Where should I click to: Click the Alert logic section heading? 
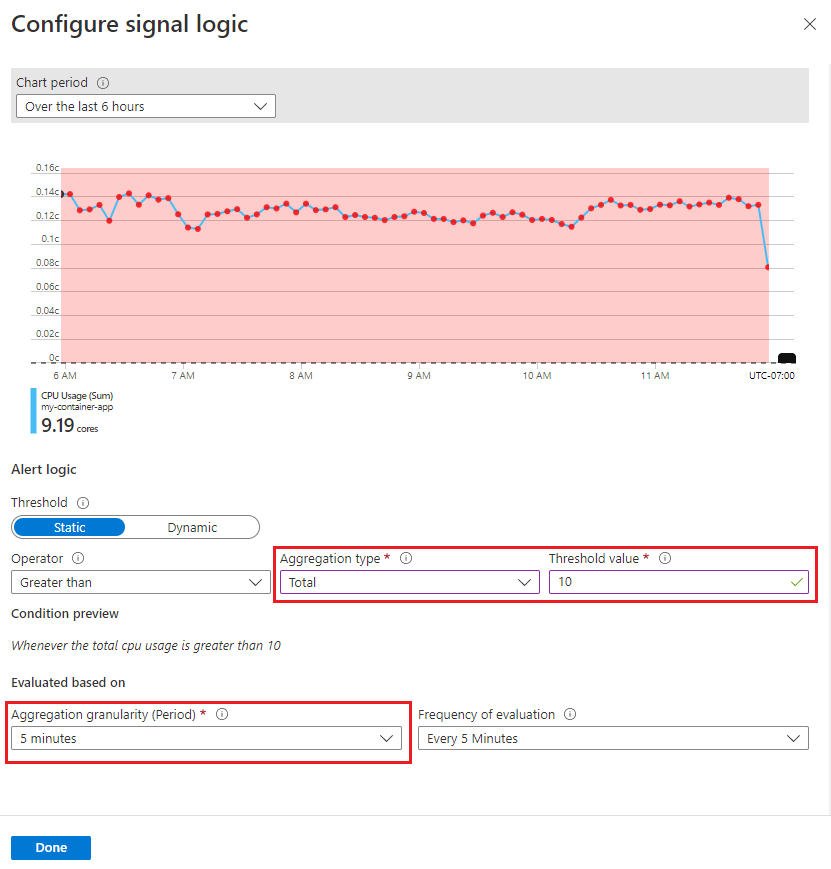click(43, 469)
